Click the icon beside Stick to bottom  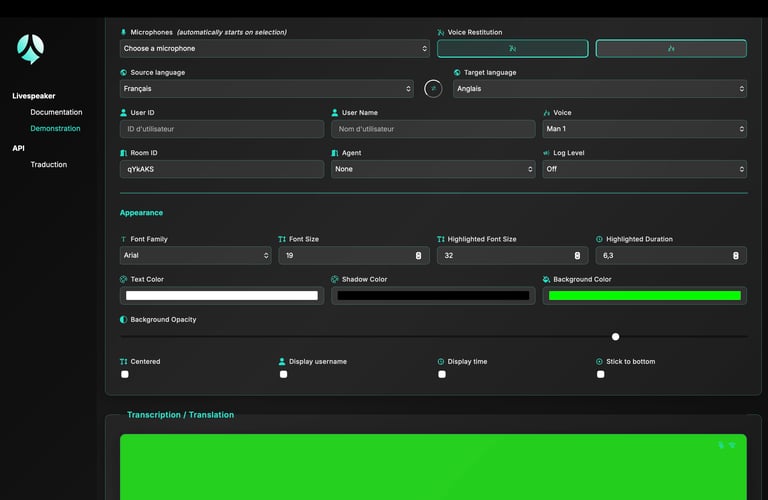point(599,361)
